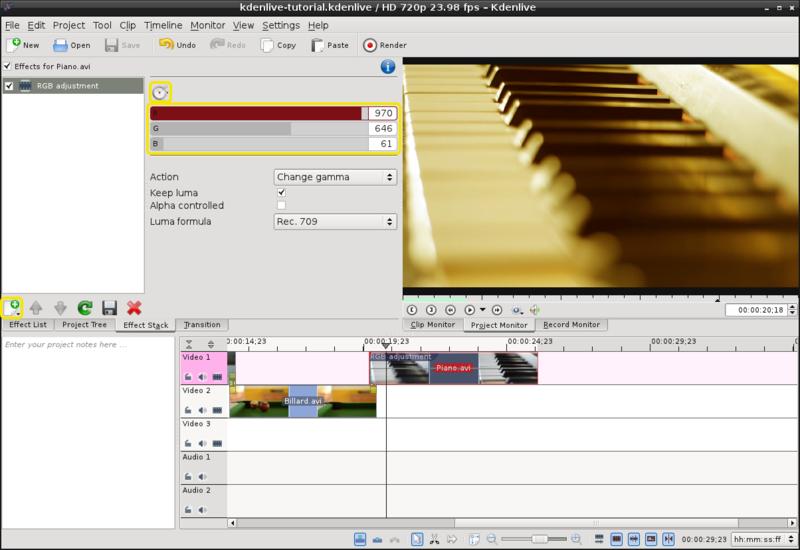Click the monitor audio volume icon
The height and width of the screenshot is (550, 800).
coord(535,310)
